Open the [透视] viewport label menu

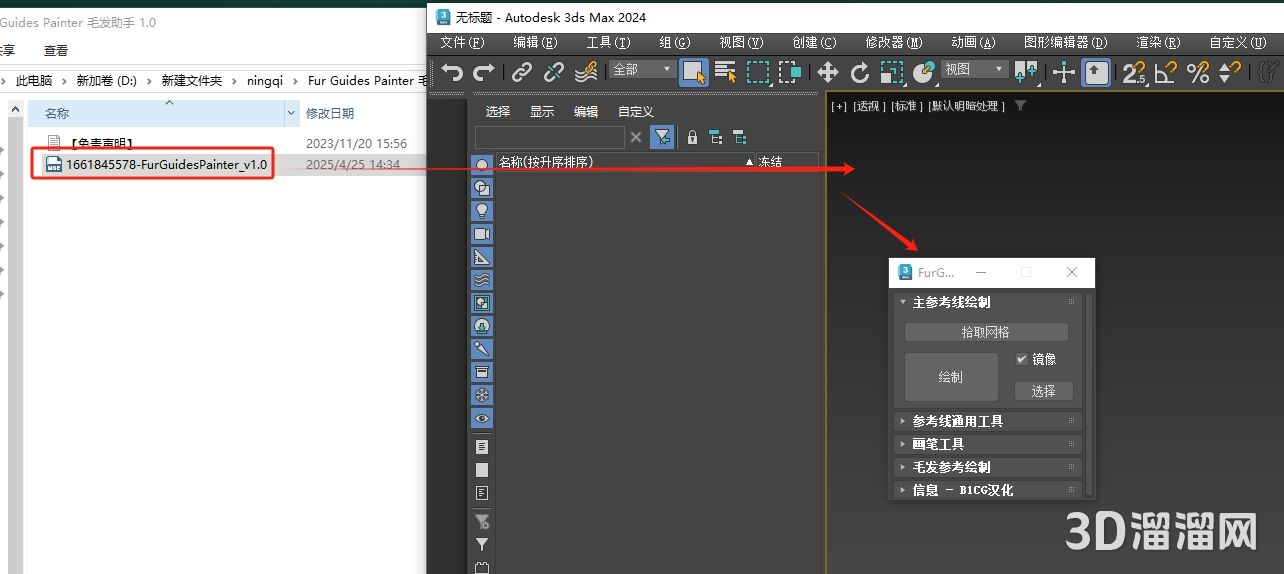coord(868,106)
